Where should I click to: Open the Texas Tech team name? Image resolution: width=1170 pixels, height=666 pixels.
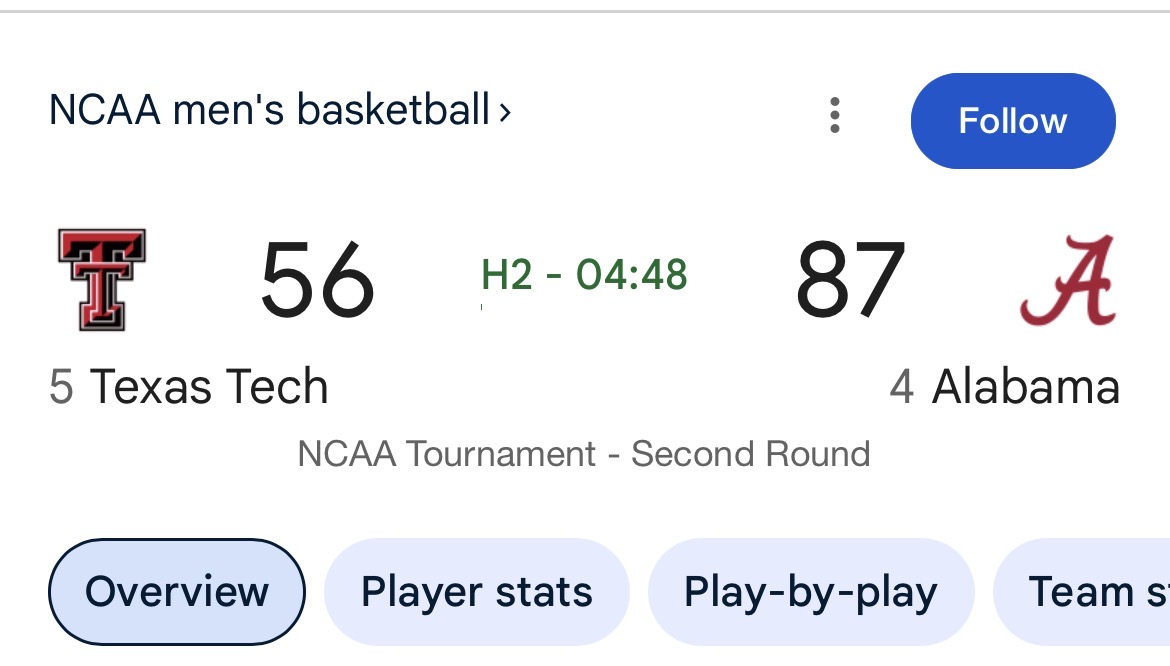(209, 386)
